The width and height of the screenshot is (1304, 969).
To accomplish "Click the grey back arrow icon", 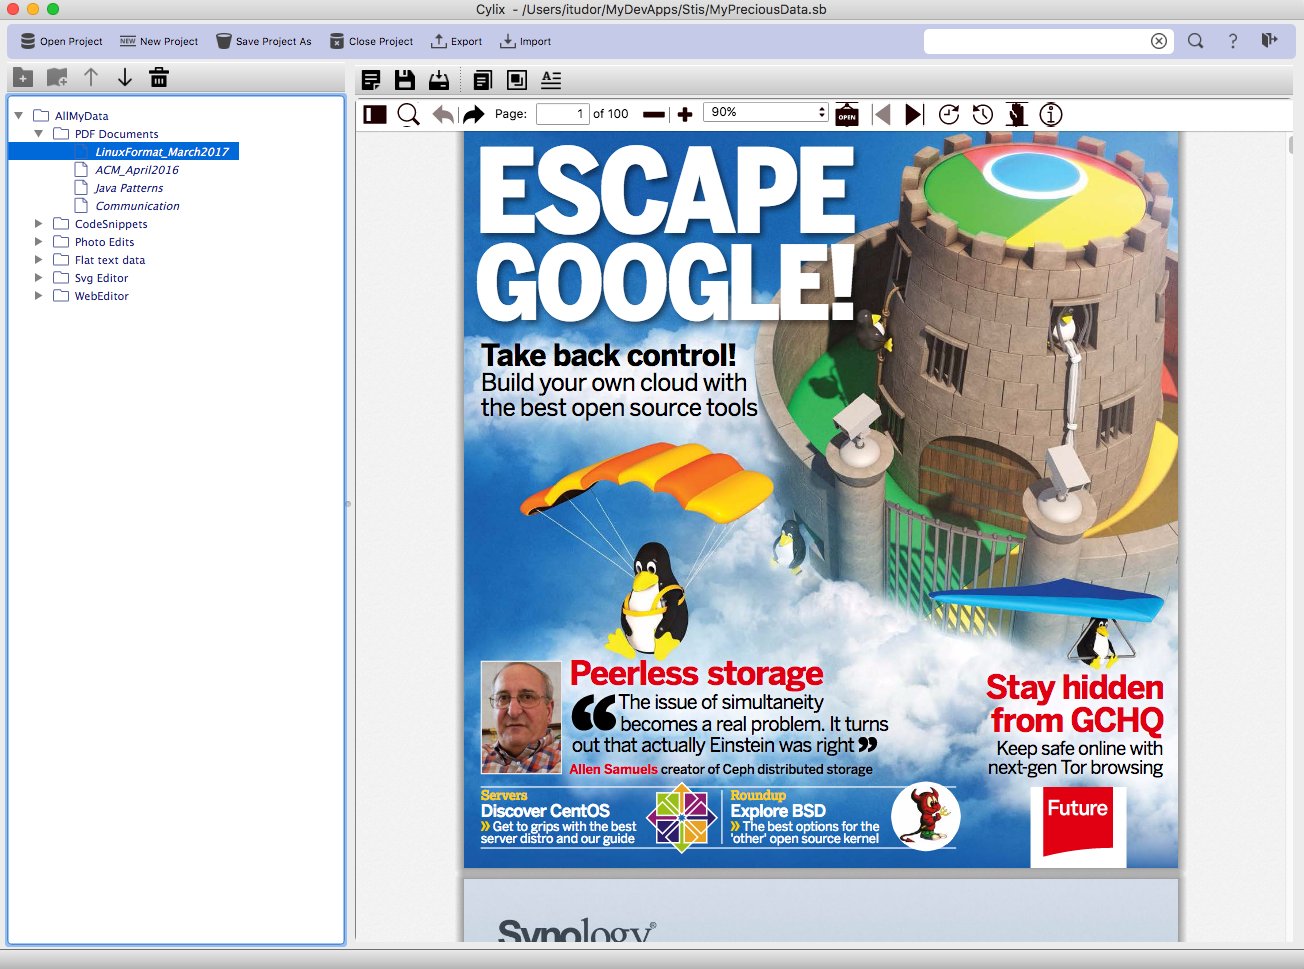I will (x=443, y=114).
